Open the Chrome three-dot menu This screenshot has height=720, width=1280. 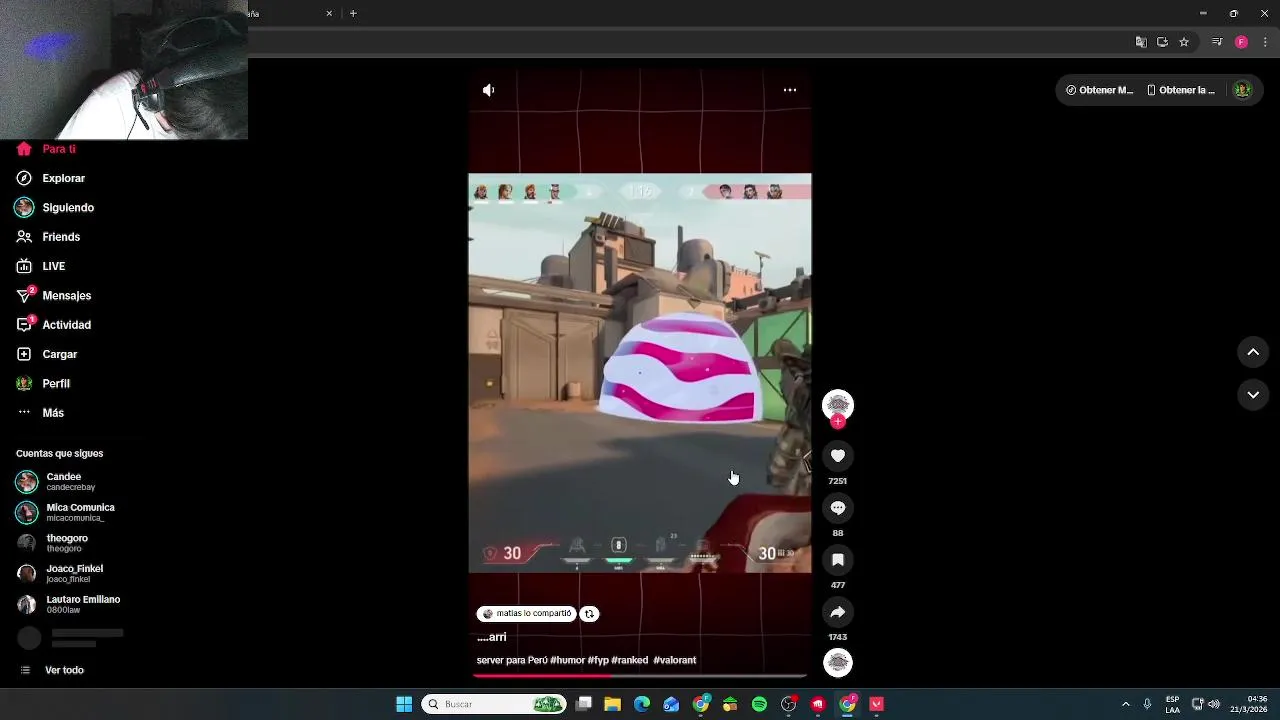click(1264, 42)
